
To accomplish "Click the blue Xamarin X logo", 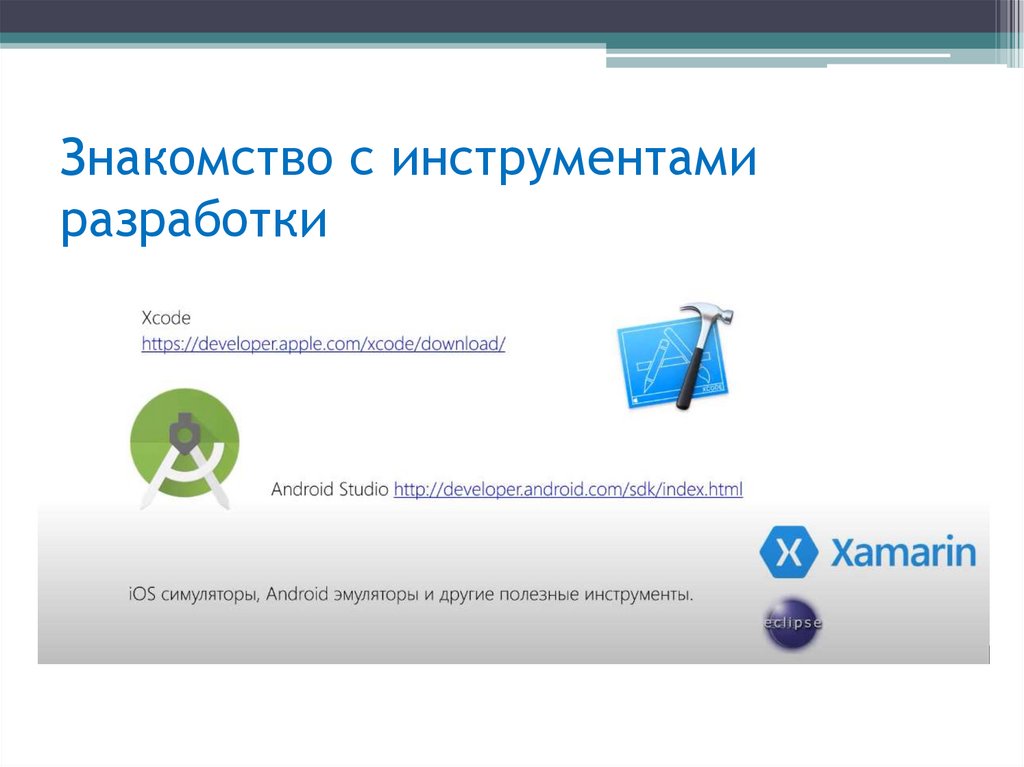I will pos(789,553).
